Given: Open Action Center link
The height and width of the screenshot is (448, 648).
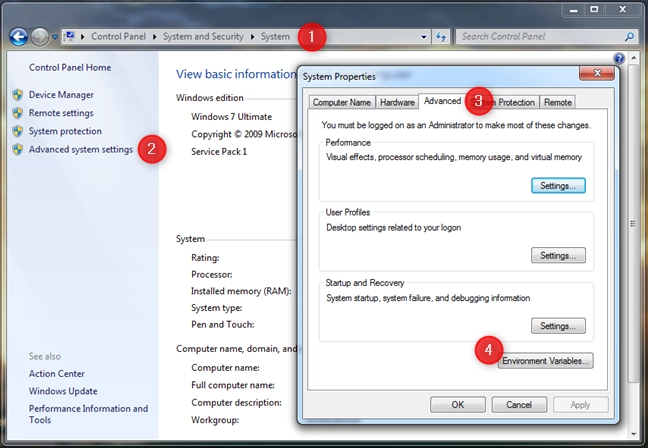Looking at the screenshot, I should pos(57,374).
